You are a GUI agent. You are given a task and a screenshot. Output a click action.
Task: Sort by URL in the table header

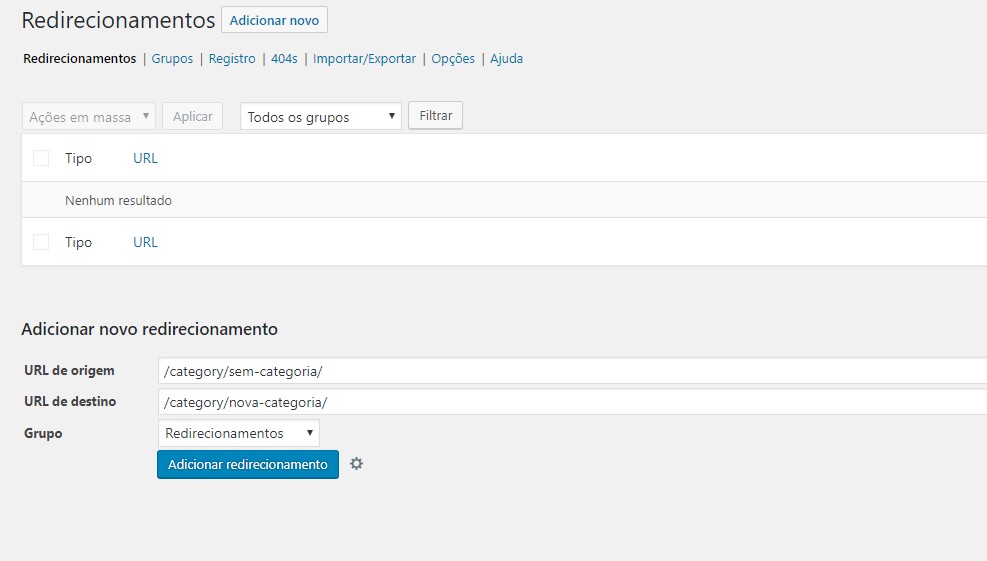(145, 158)
